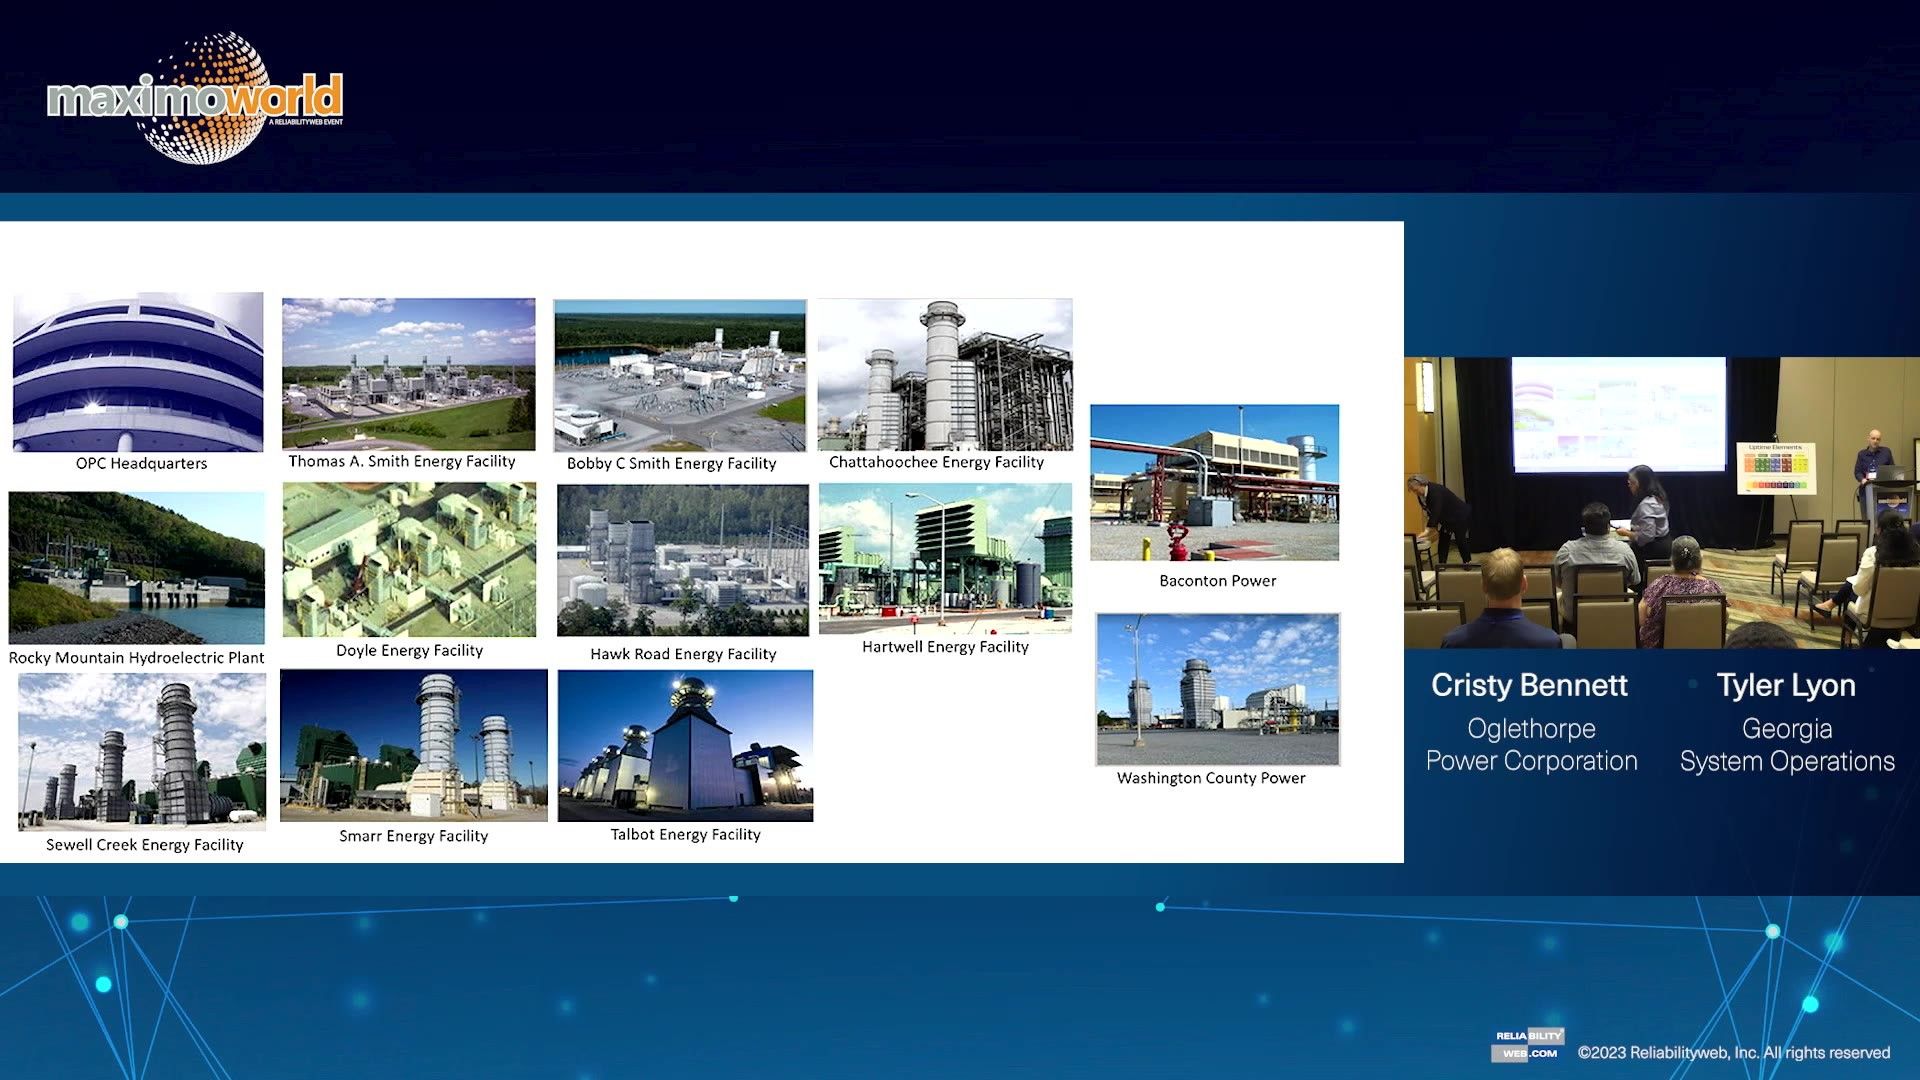Screen dimensions: 1920x1080
Task: Click the Chattahoochee Energy Facility picture
Action: tap(945, 374)
